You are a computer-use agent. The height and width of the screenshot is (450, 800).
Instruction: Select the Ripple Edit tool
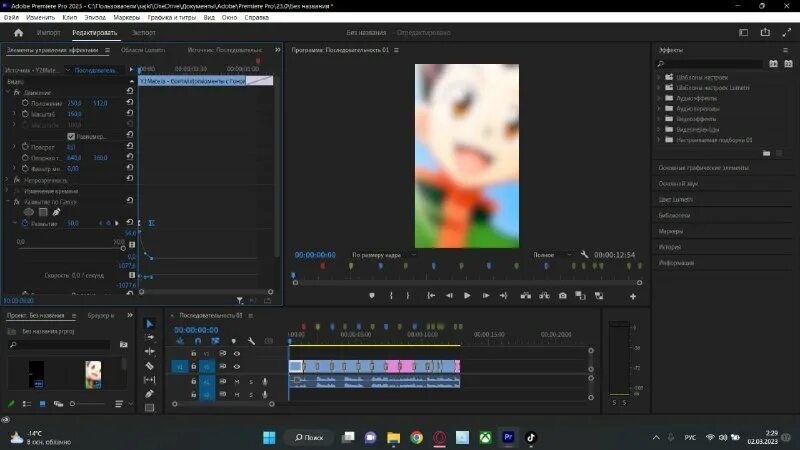(149, 352)
